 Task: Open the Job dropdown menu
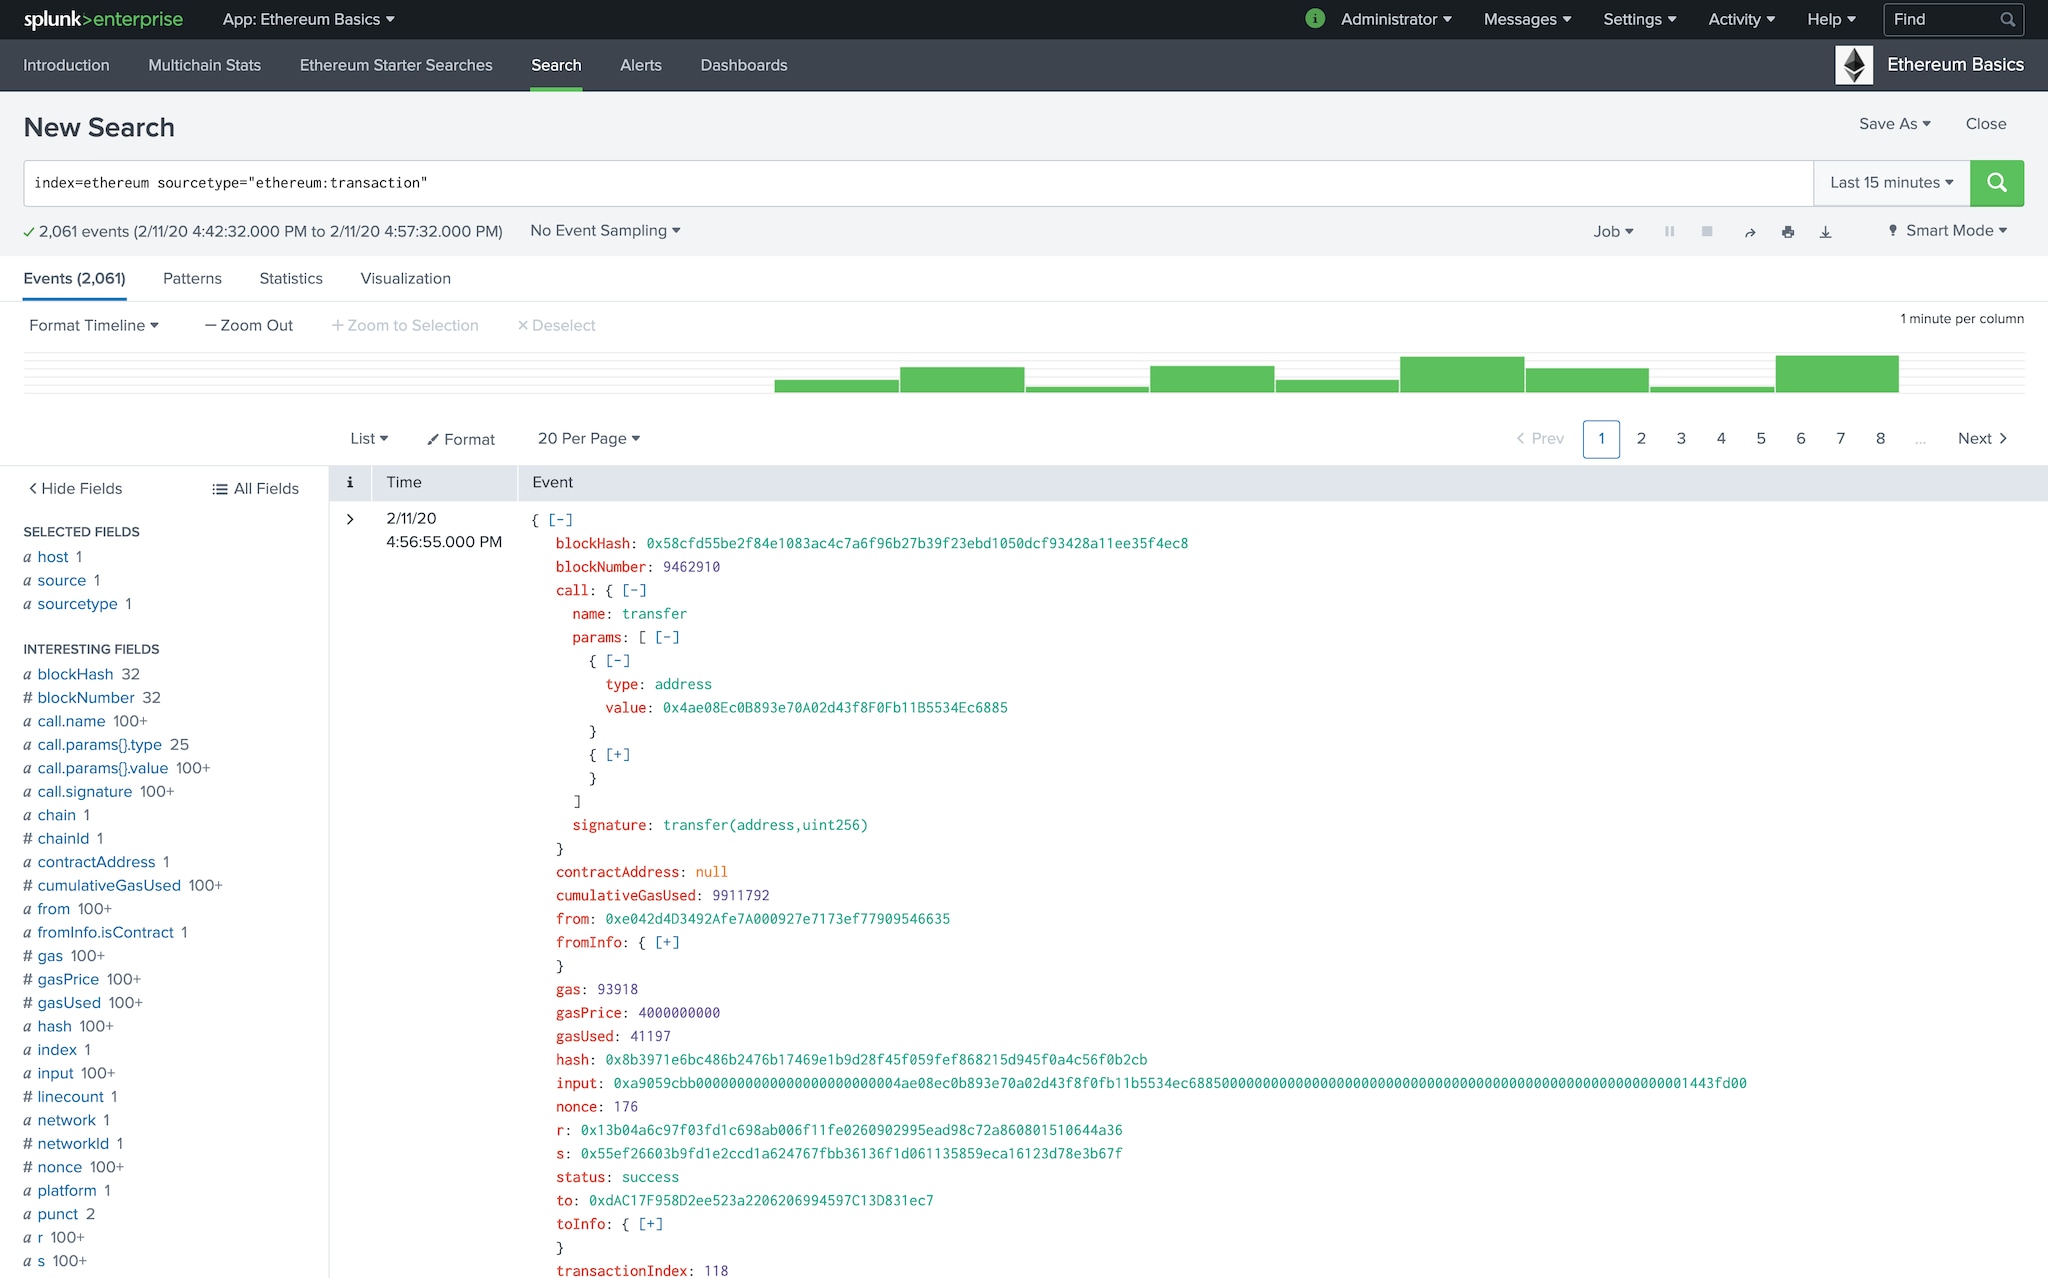click(x=1613, y=231)
